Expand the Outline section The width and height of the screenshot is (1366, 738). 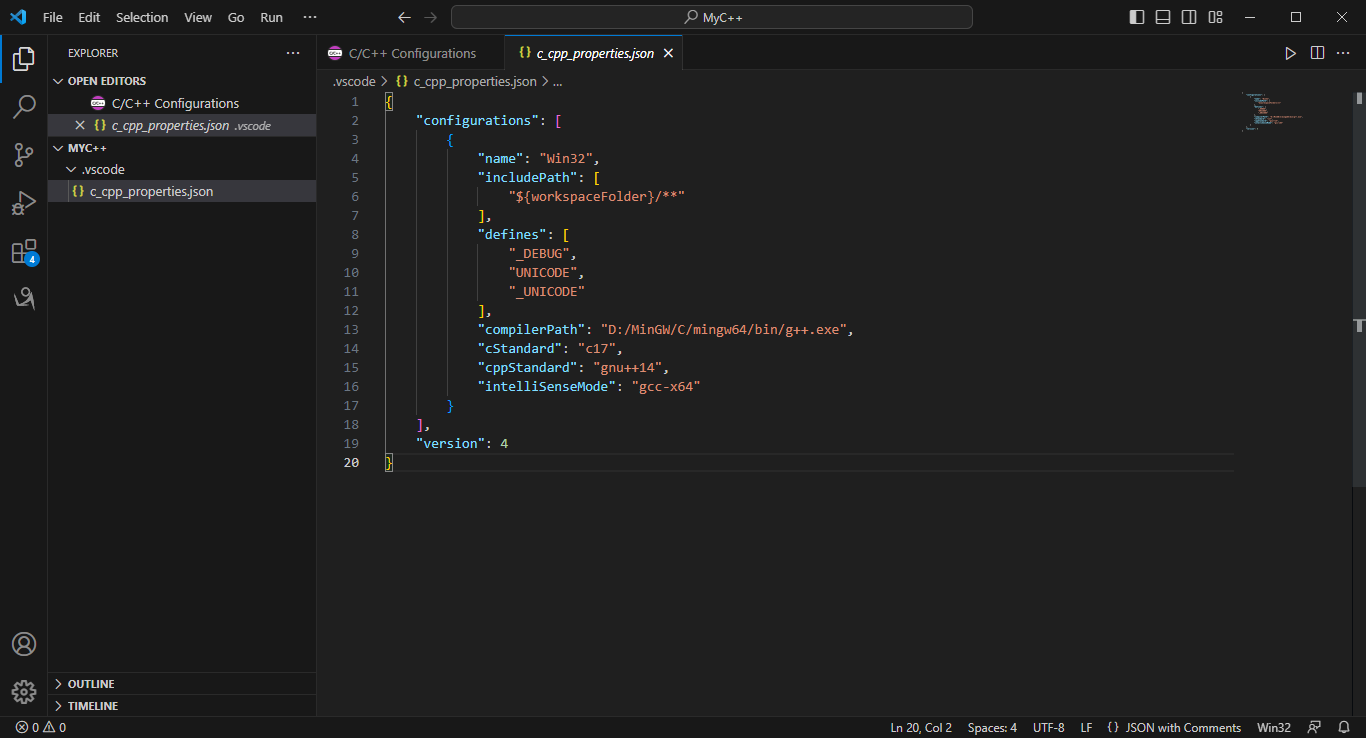click(90, 684)
